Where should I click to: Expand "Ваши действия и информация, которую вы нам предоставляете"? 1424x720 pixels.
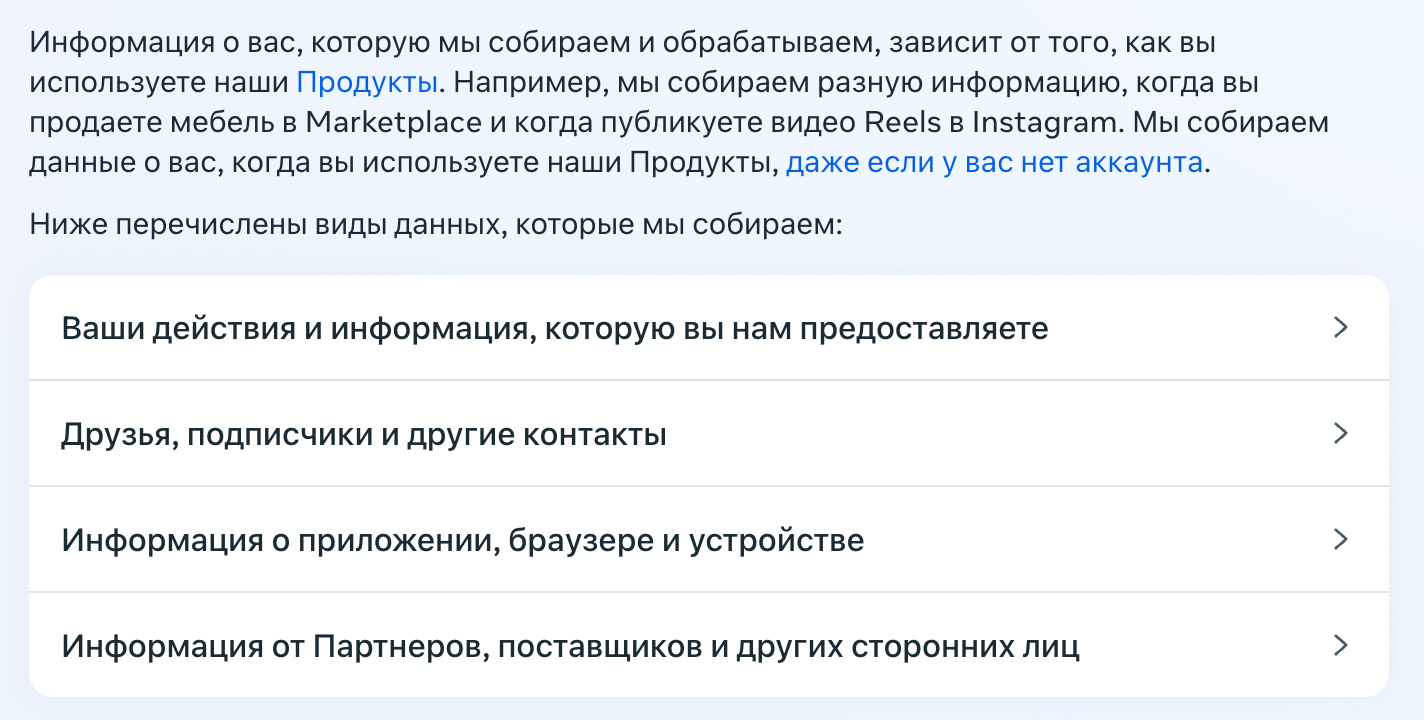(555, 328)
